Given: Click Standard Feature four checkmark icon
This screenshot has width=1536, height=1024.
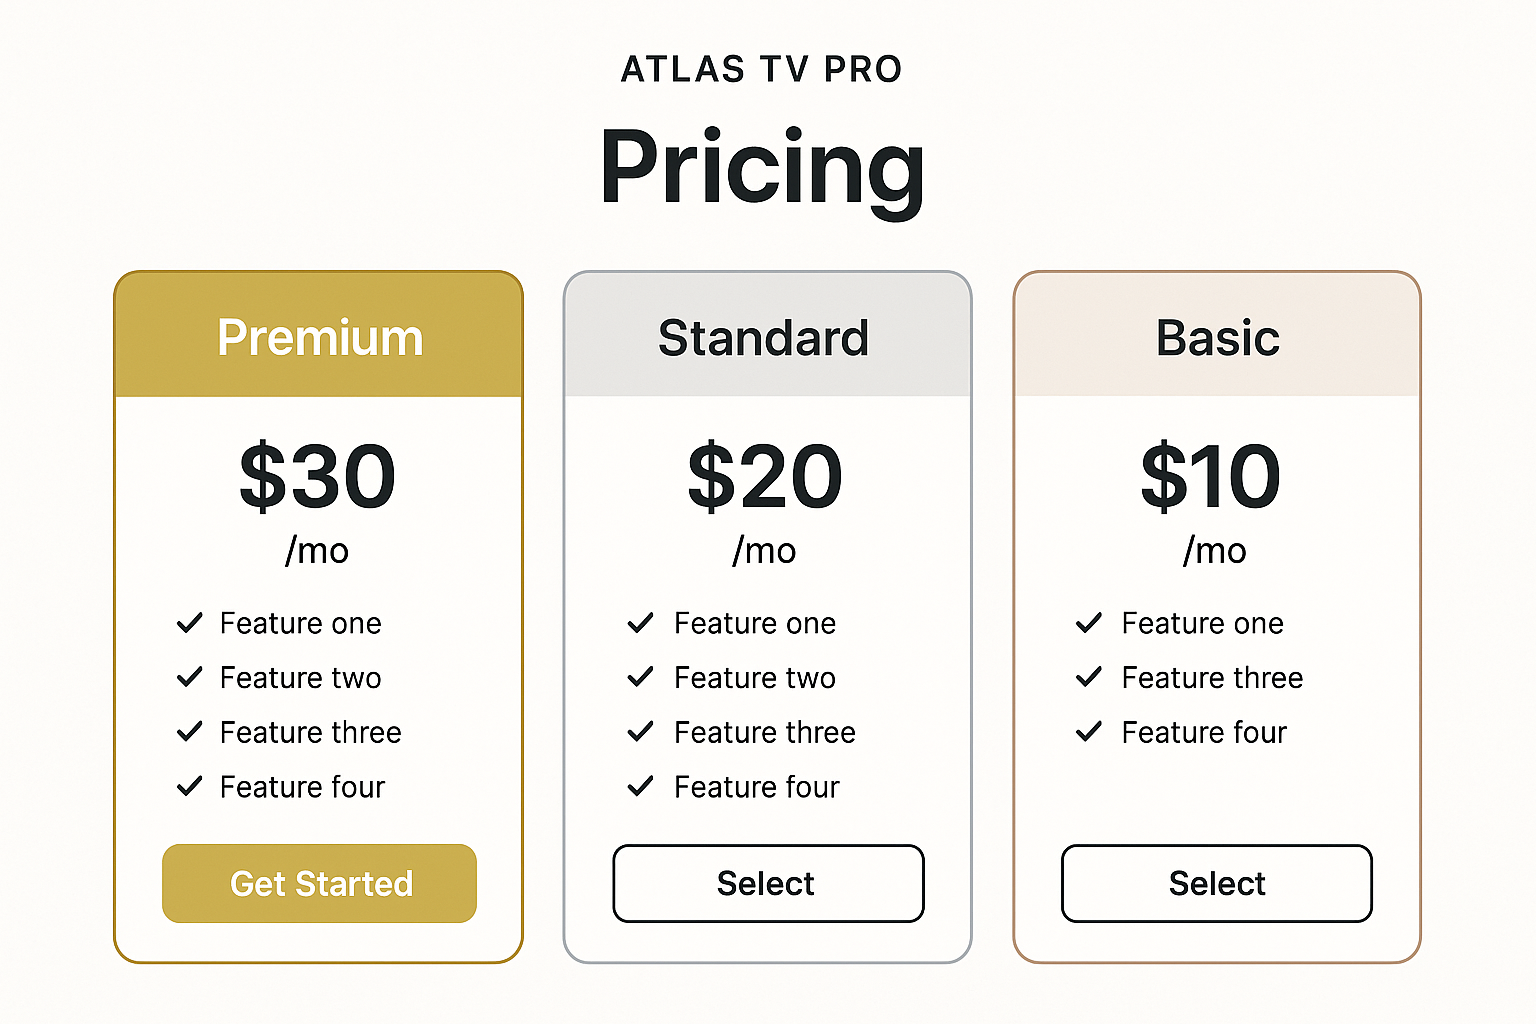Looking at the screenshot, I should click(x=641, y=787).
